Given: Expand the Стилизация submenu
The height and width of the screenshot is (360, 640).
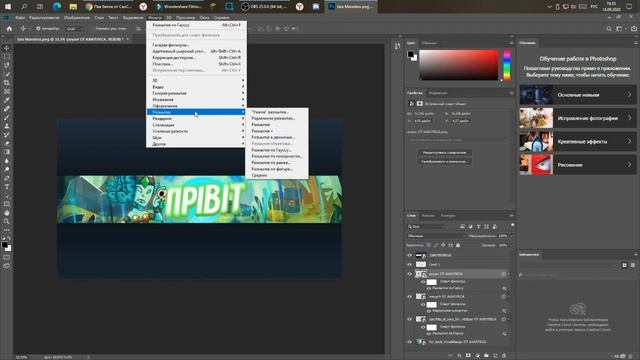Looking at the screenshot, I should (x=196, y=125).
